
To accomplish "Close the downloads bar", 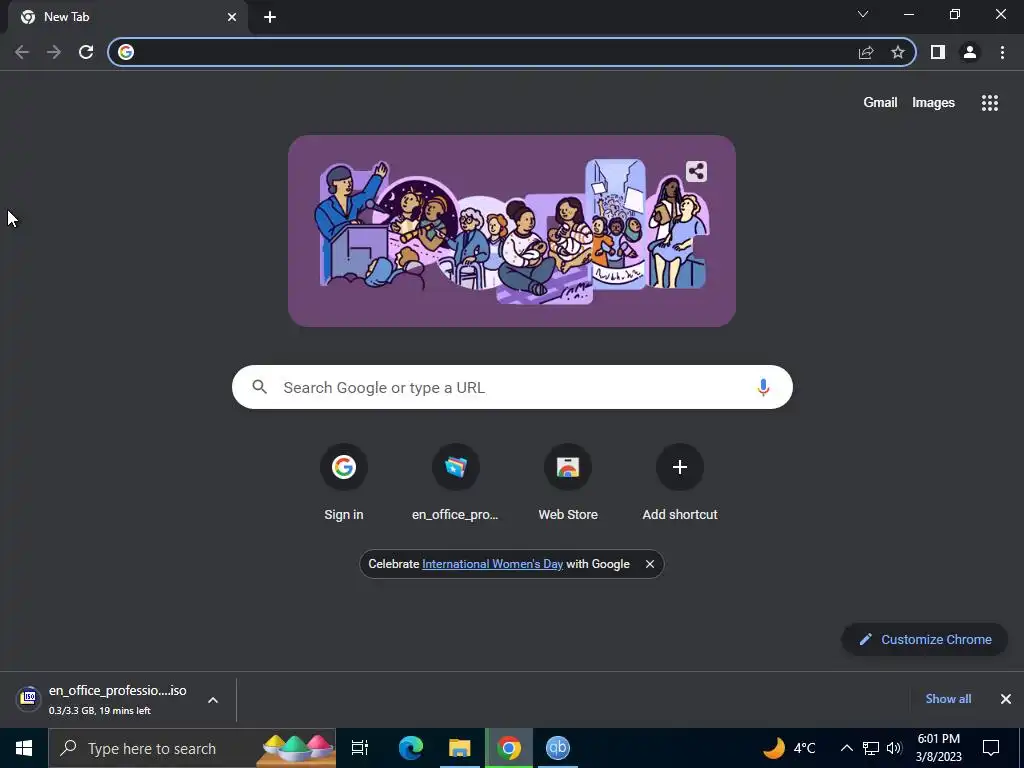I will [x=1006, y=699].
